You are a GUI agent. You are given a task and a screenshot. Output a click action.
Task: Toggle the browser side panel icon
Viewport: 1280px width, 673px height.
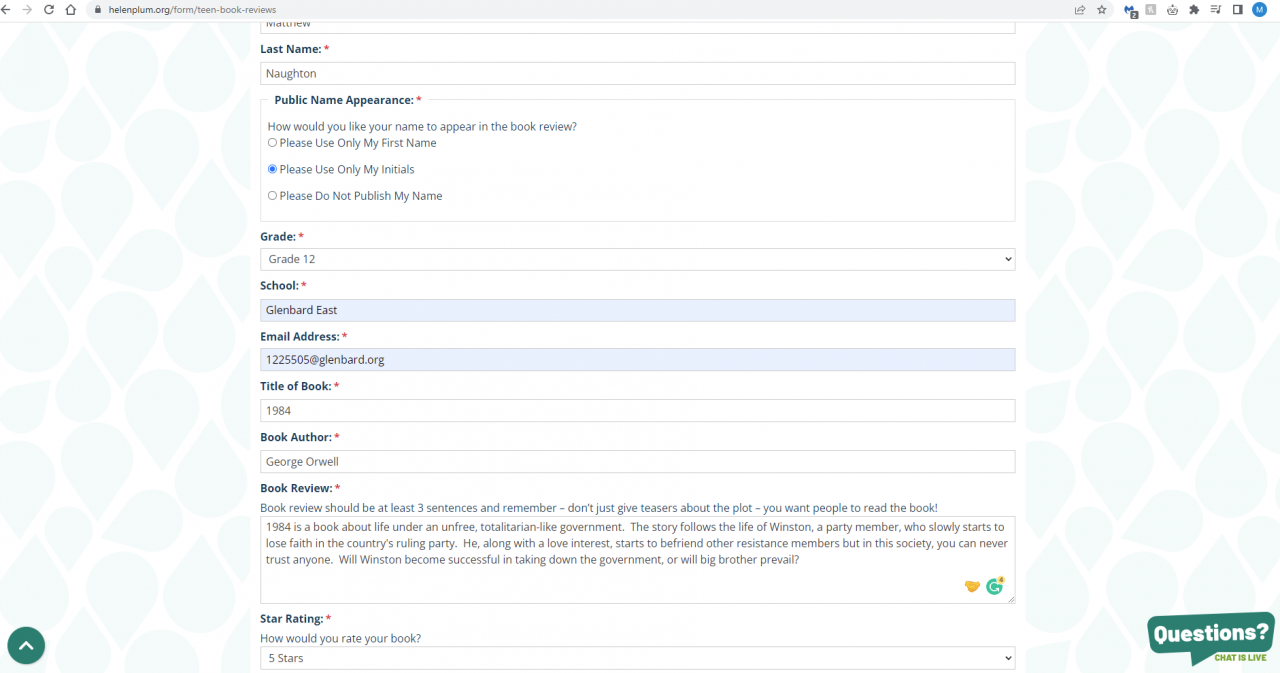1237,9
